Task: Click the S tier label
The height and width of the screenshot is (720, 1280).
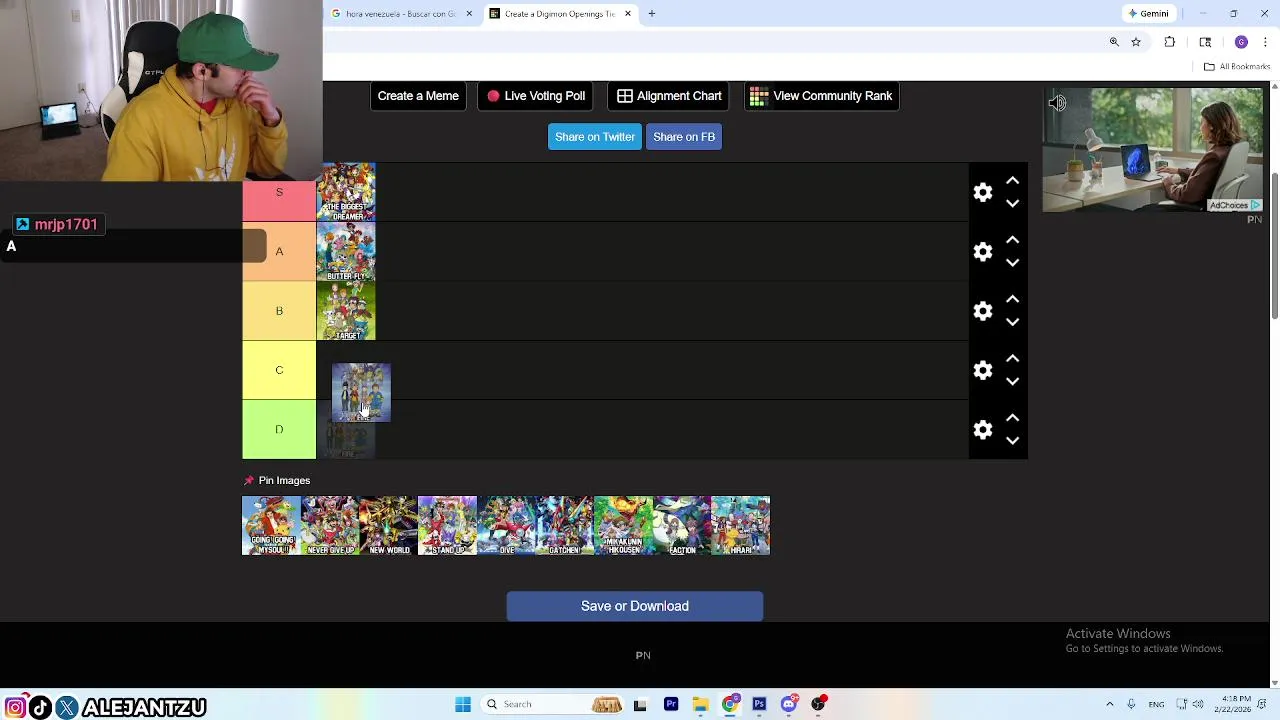Action: click(279, 192)
